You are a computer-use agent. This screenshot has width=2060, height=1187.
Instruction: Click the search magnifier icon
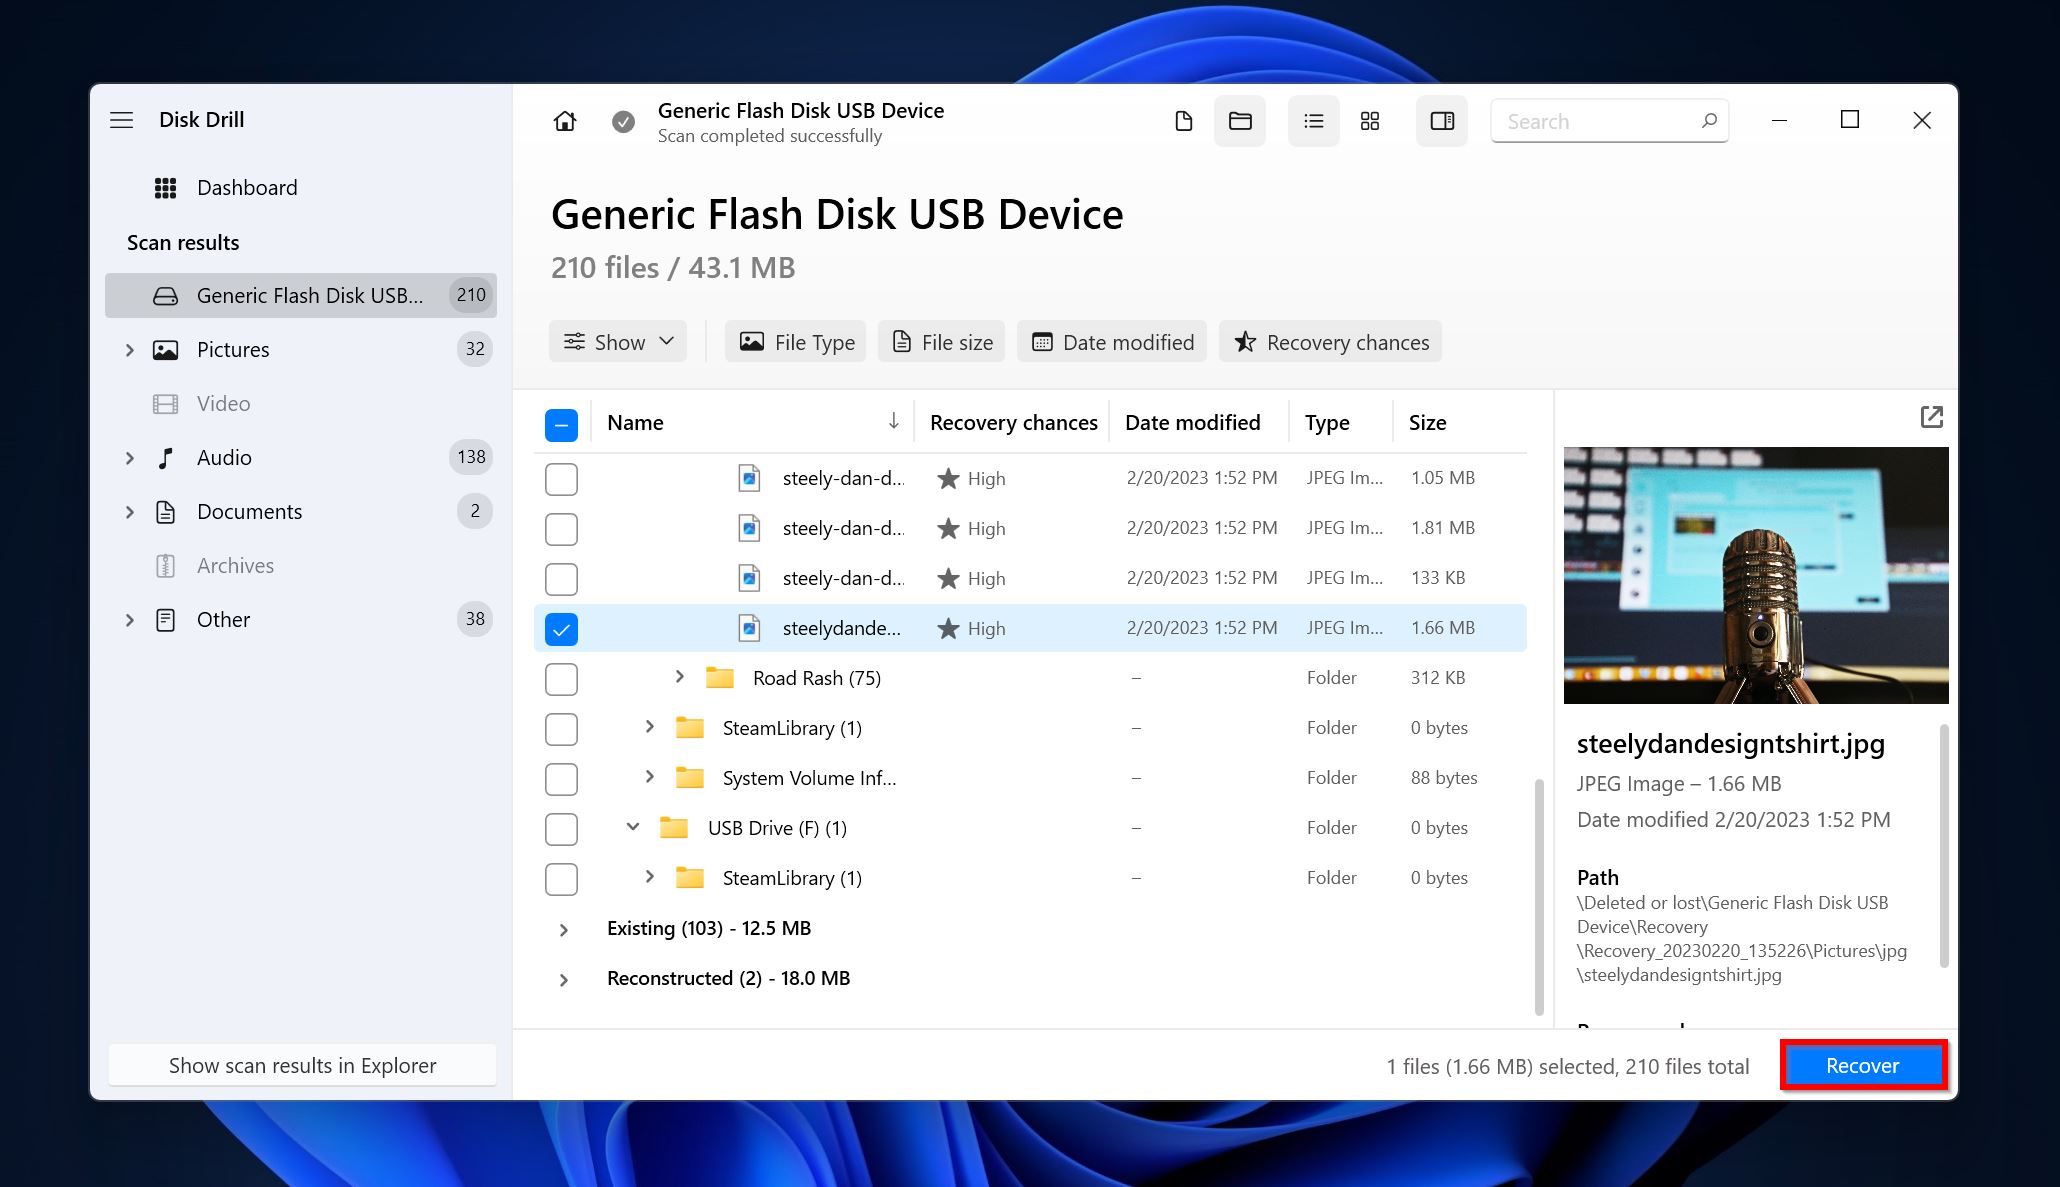[1709, 121]
